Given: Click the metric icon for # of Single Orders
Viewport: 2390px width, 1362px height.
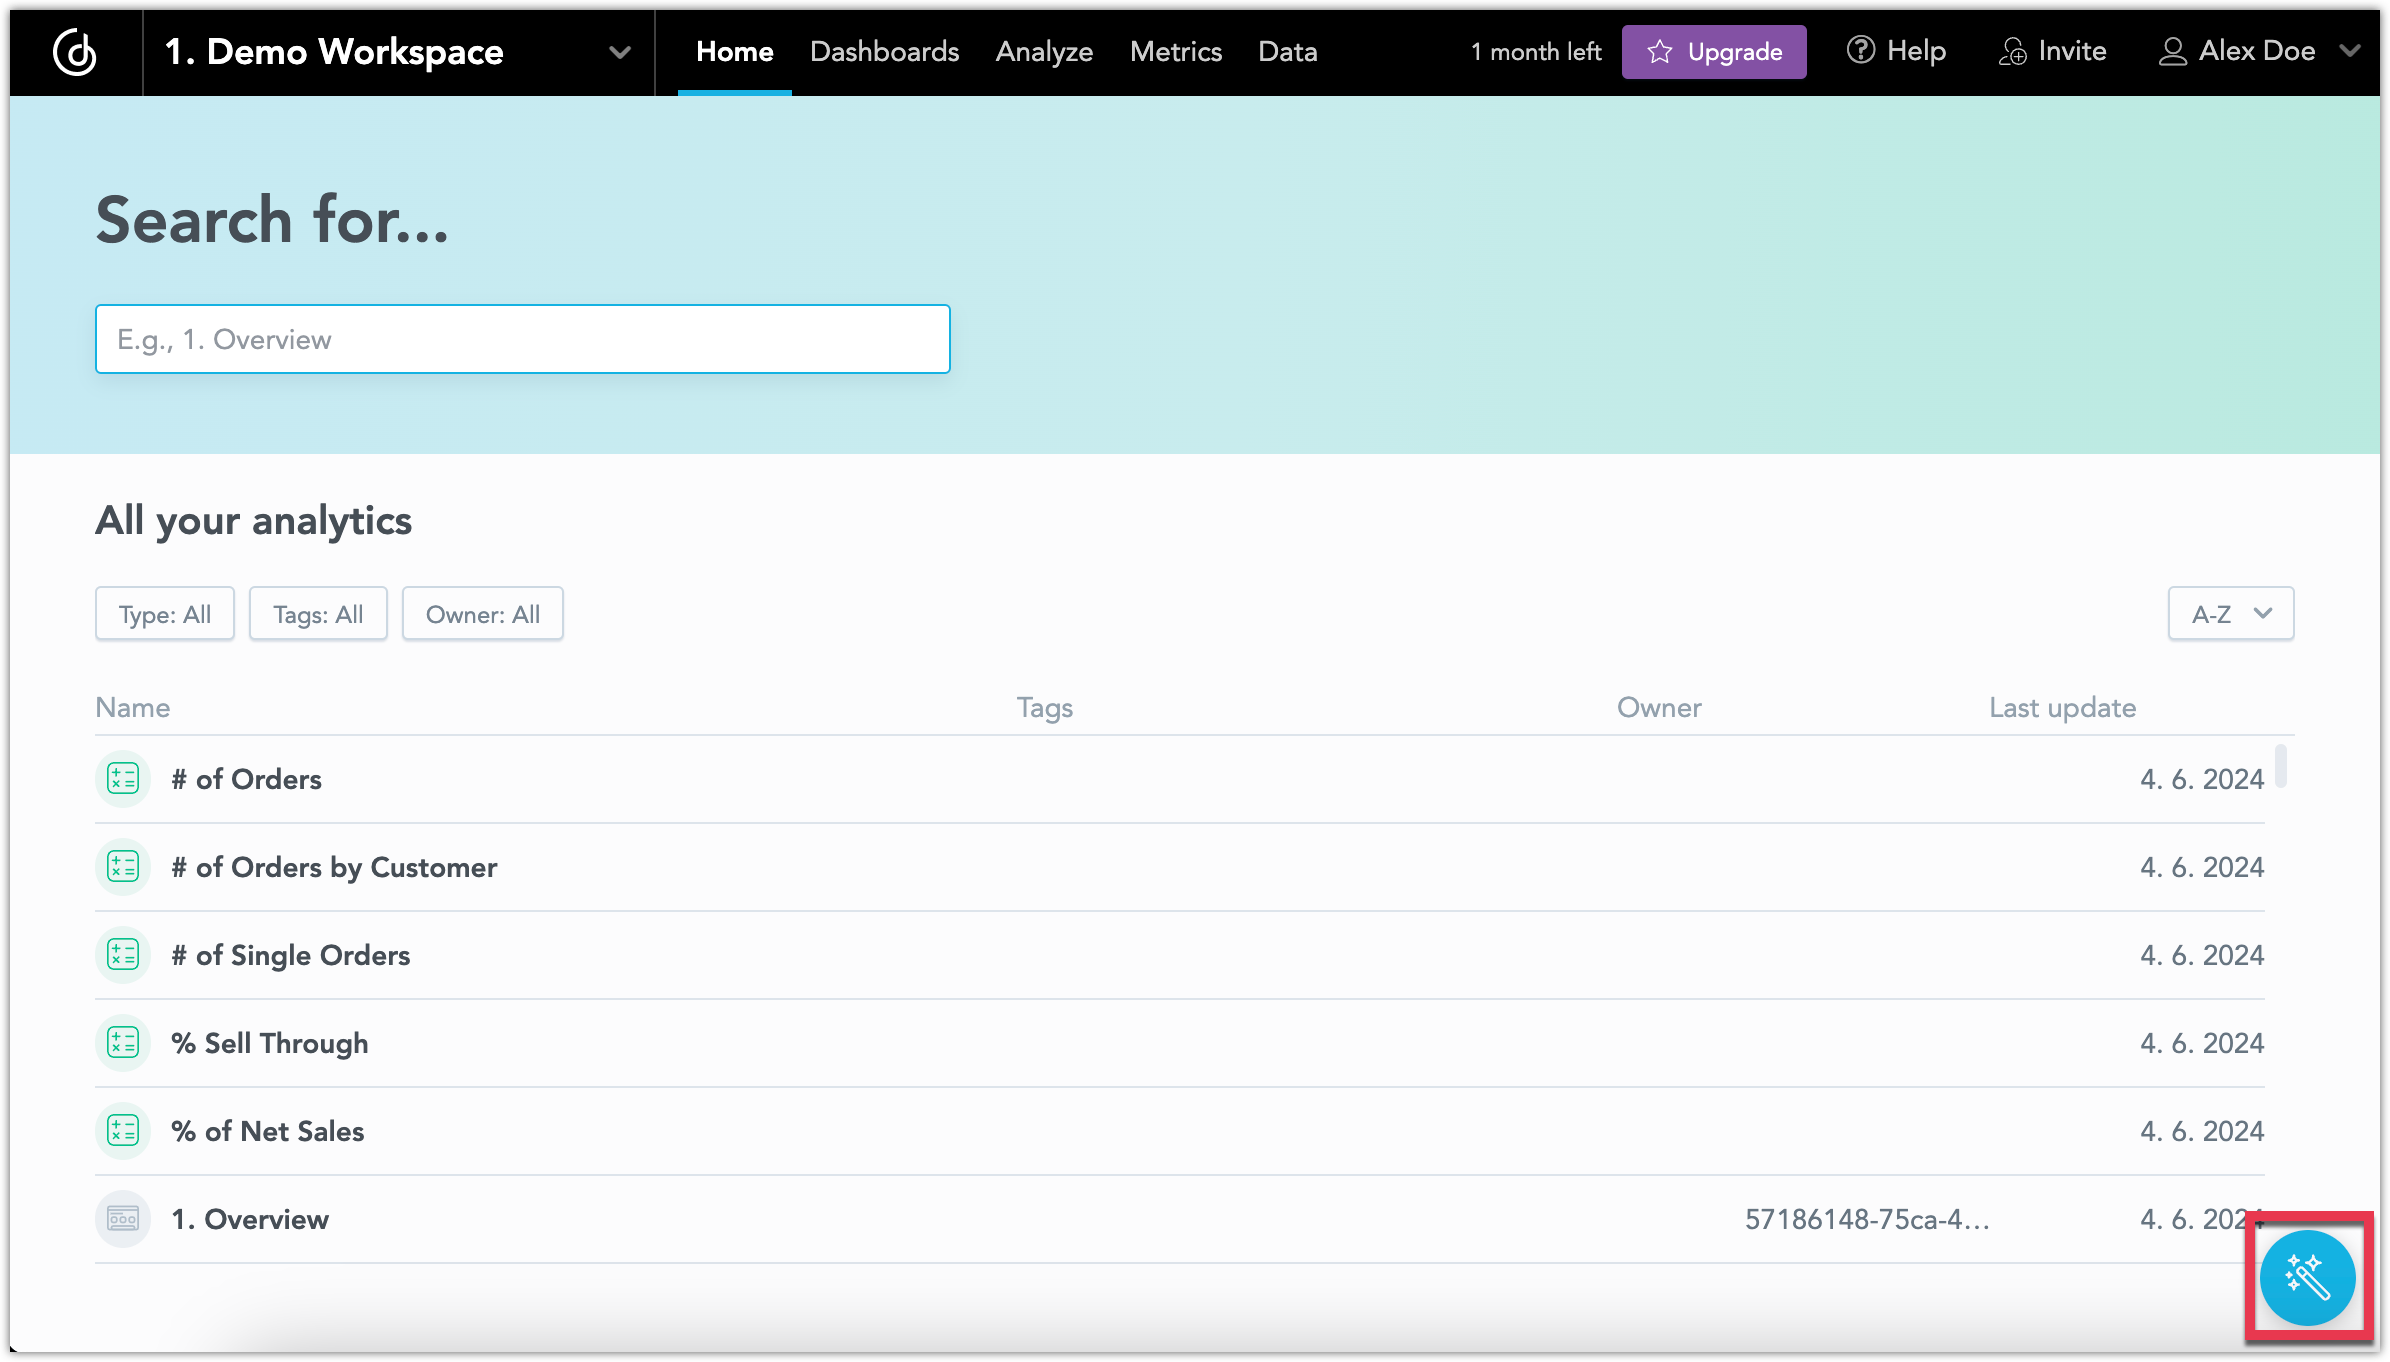Looking at the screenshot, I should tap(123, 954).
